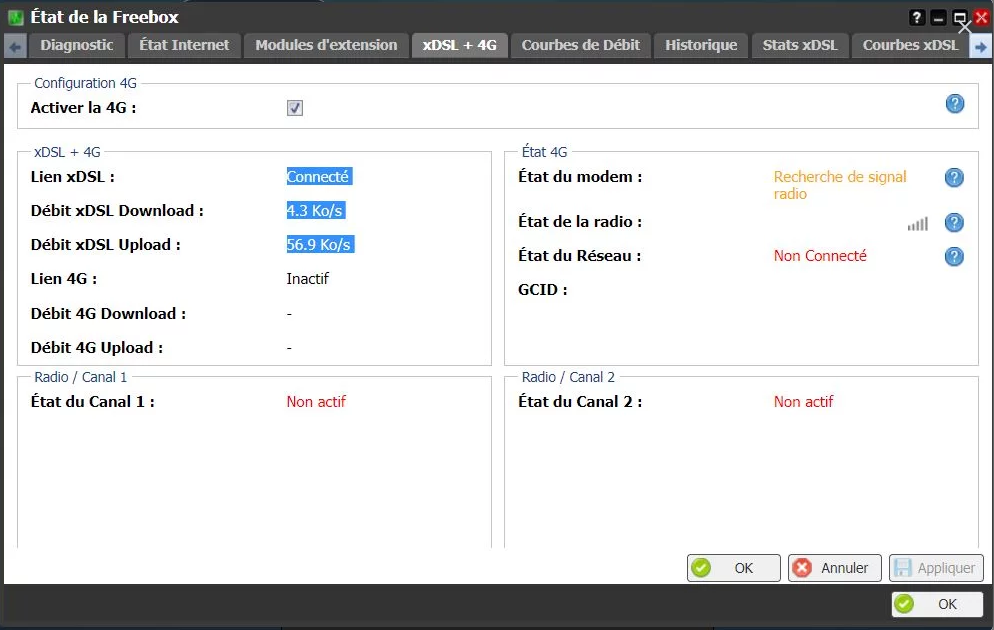Click the 'État du Canal 2 :' label

coord(580,402)
